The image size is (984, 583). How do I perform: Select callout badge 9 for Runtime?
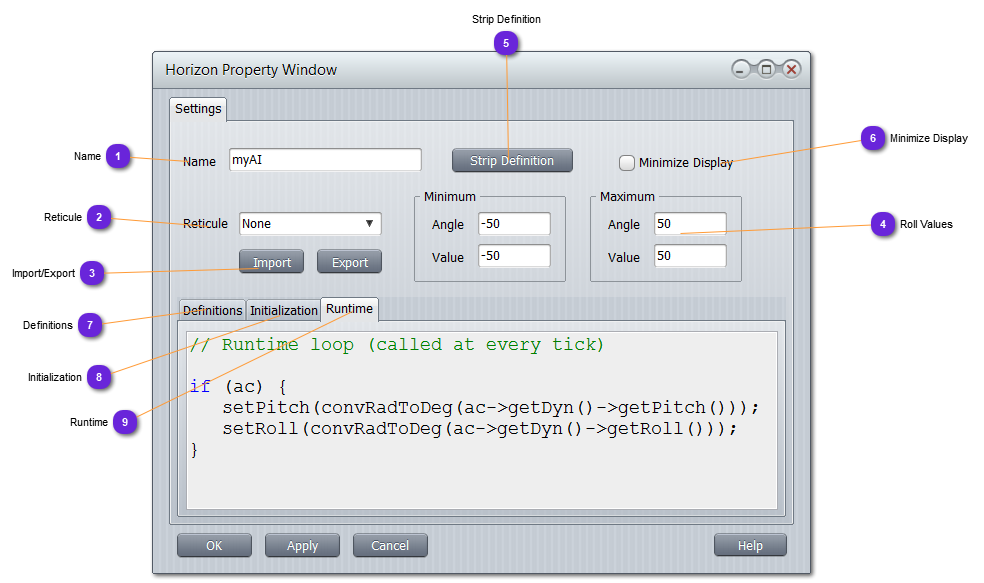125,422
